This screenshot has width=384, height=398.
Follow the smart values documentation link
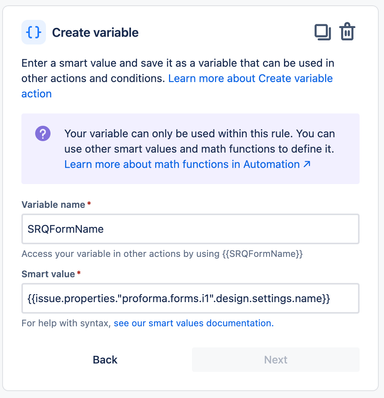(x=194, y=323)
